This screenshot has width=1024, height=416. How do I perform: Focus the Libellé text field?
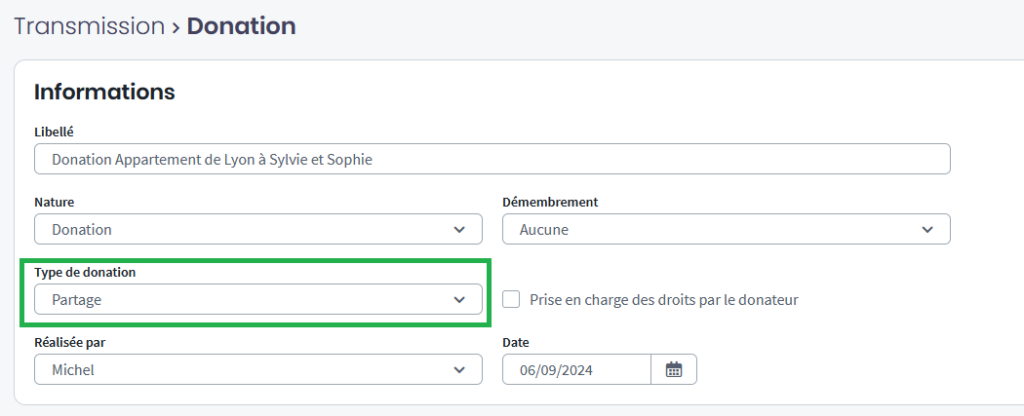(491, 159)
